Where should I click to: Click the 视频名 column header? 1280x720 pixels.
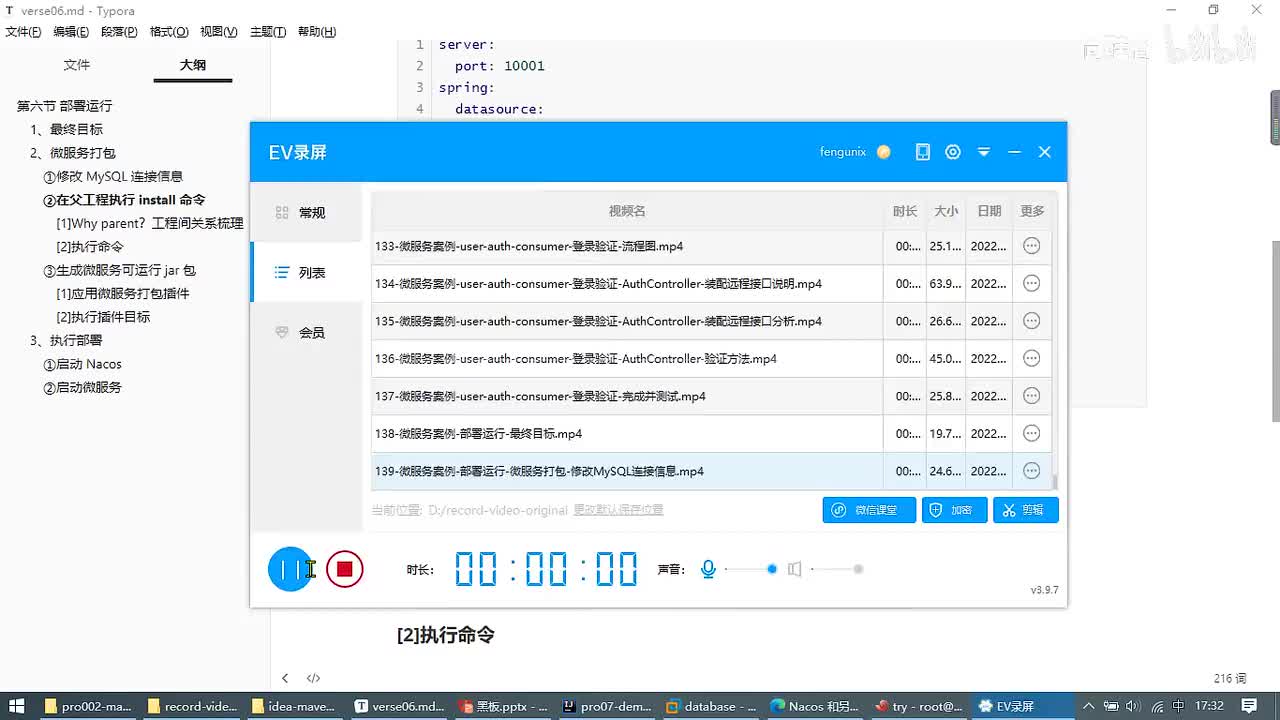pos(627,211)
